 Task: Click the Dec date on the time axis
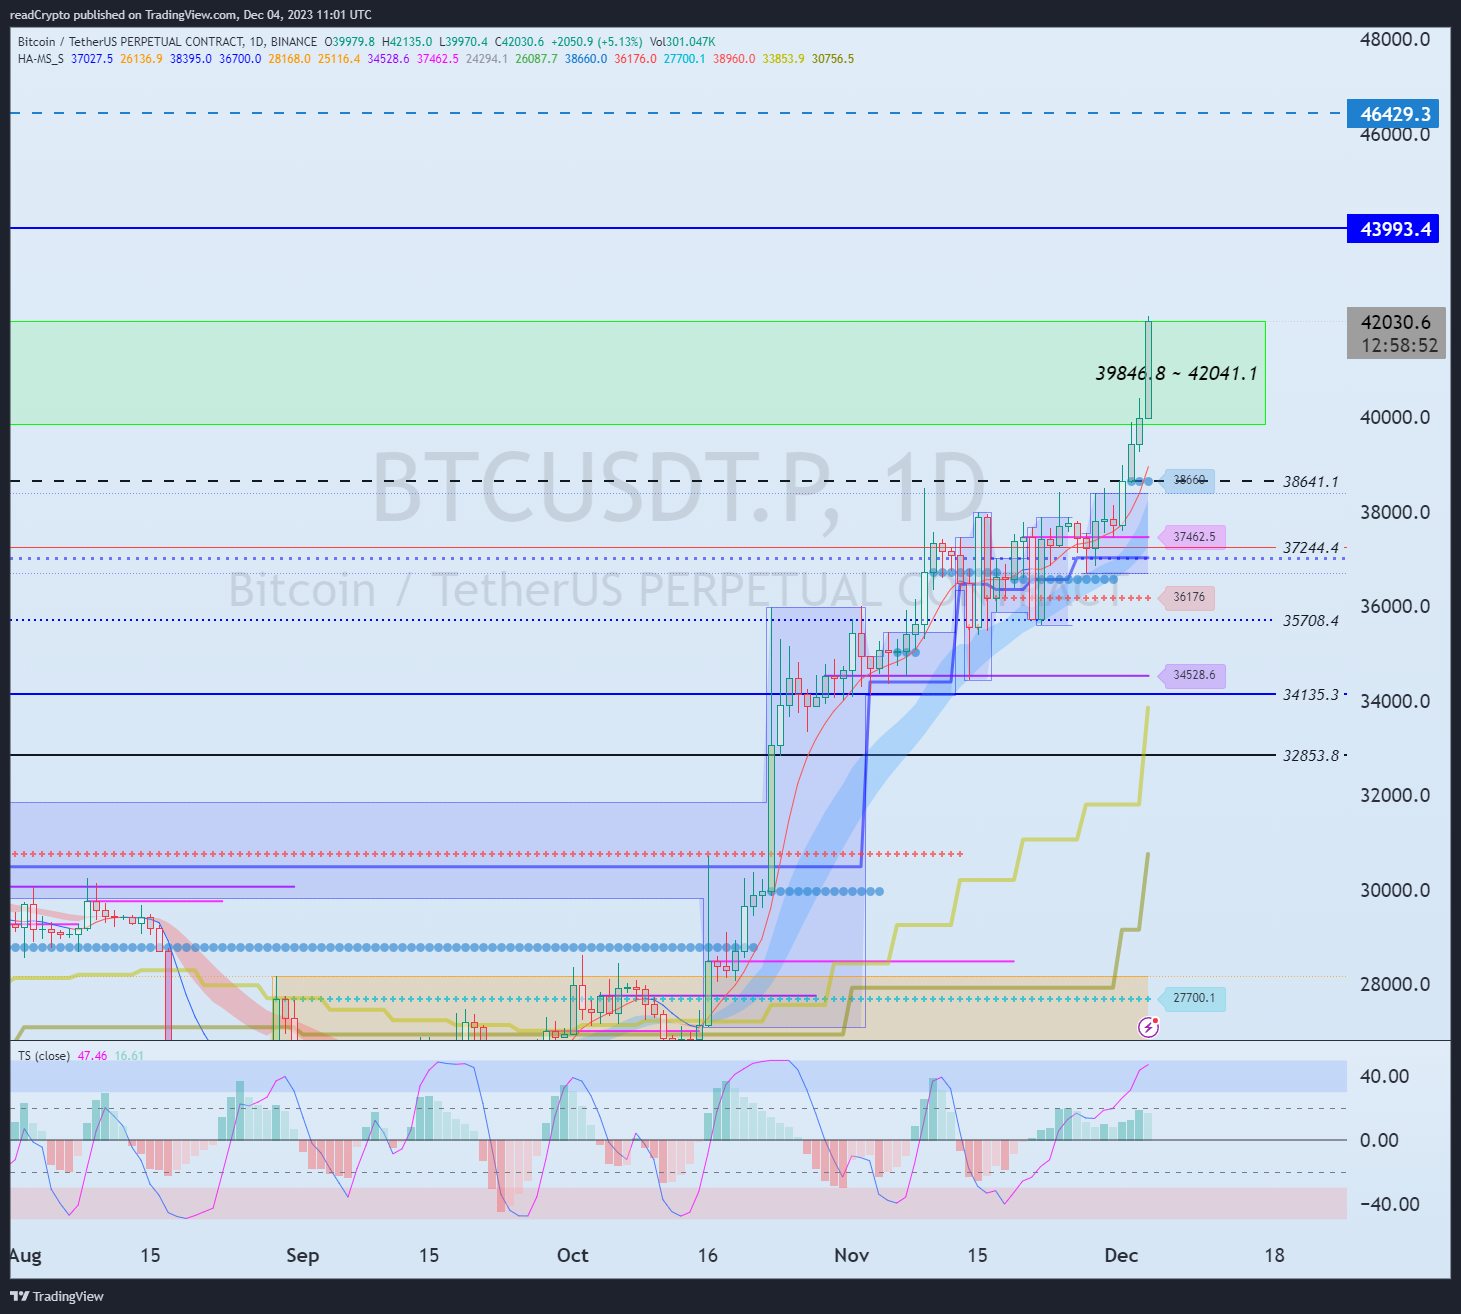point(1121,1256)
